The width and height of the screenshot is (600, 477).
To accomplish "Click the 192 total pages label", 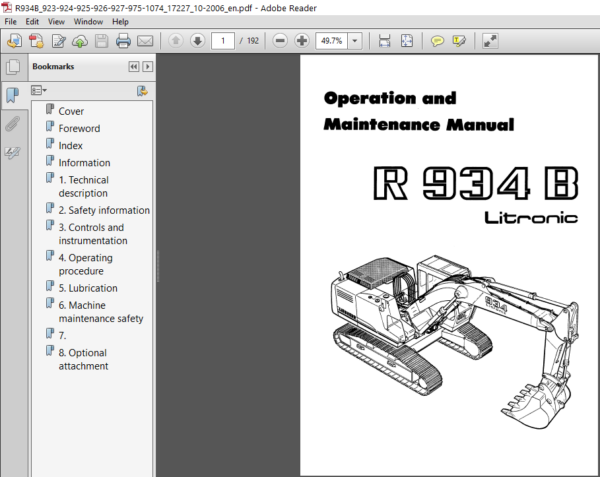I will tap(253, 41).
